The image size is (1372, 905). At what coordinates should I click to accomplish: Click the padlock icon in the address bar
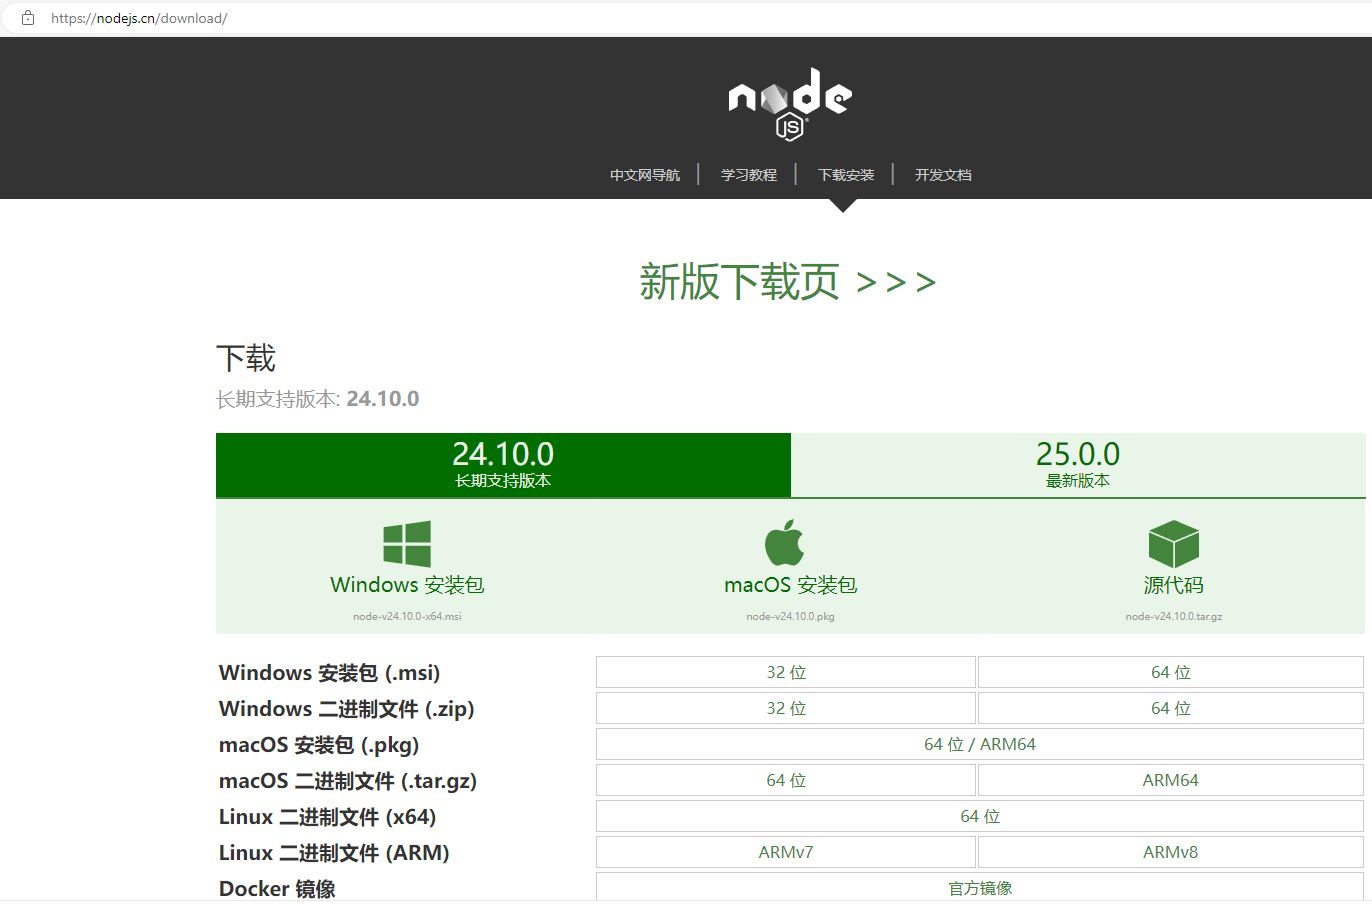(27, 17)
